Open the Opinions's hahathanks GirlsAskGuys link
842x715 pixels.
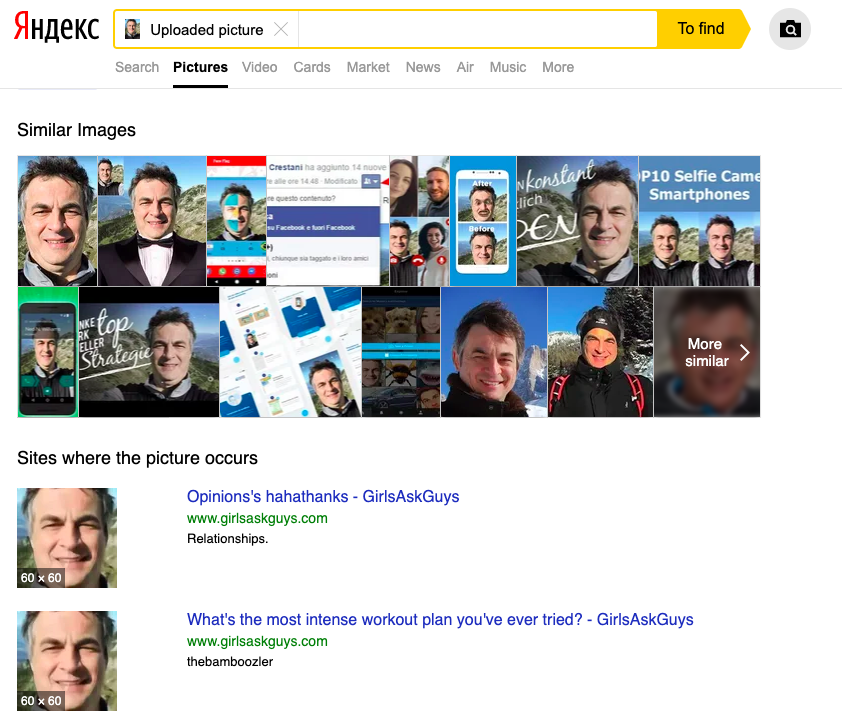pos(323,497)
